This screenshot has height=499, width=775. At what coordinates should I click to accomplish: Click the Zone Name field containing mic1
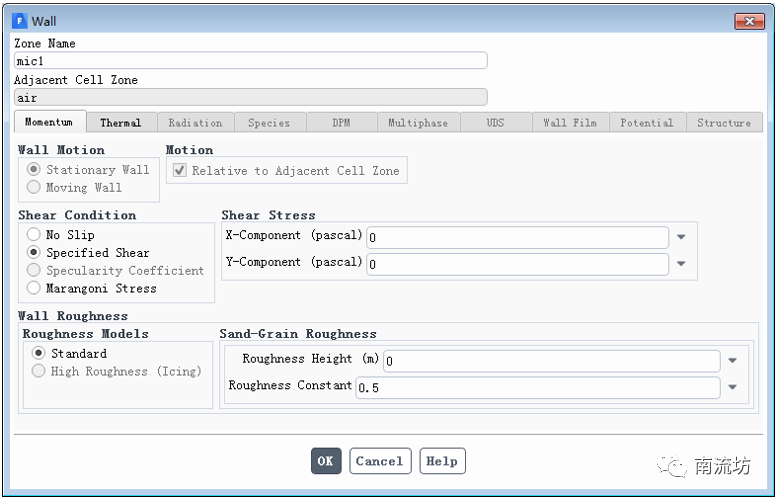tap(251, 61)
